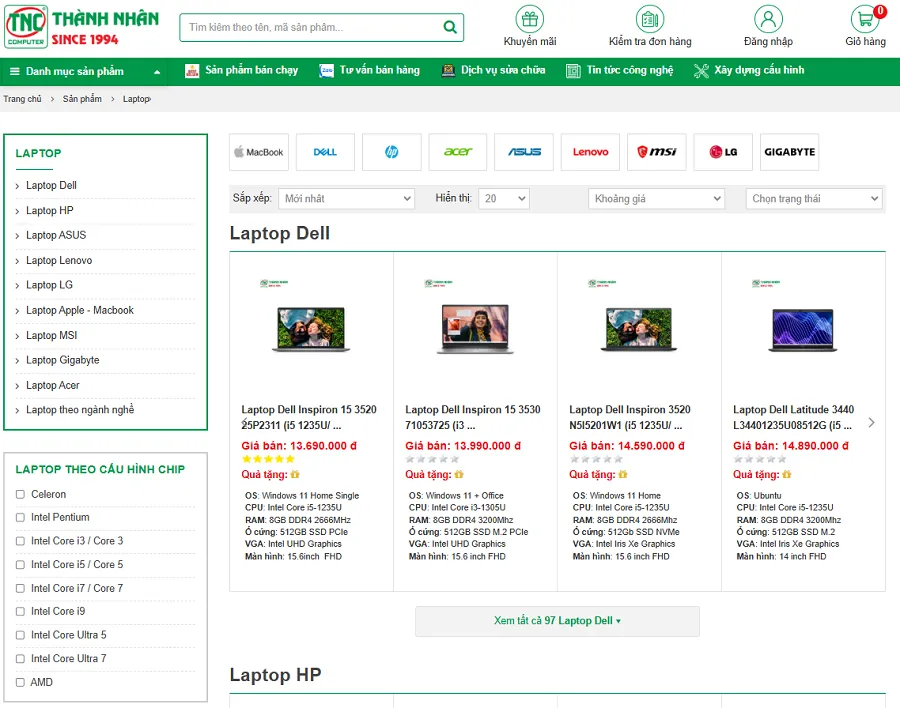The height and width of the screenshot is (708, 900).
Task: Click the Thành Nhân TNC logo
Action: (x=82, y=27)
